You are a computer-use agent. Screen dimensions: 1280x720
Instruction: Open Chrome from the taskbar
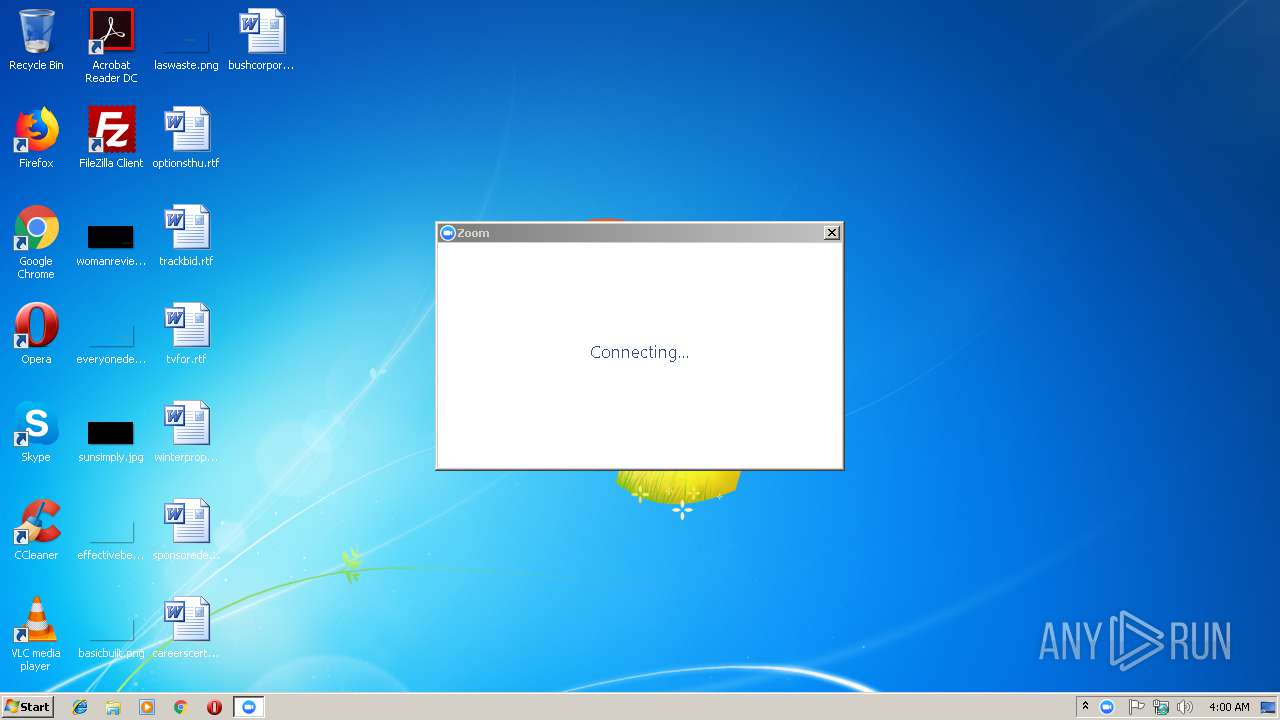pyautogui.click(x=181, y=707)
